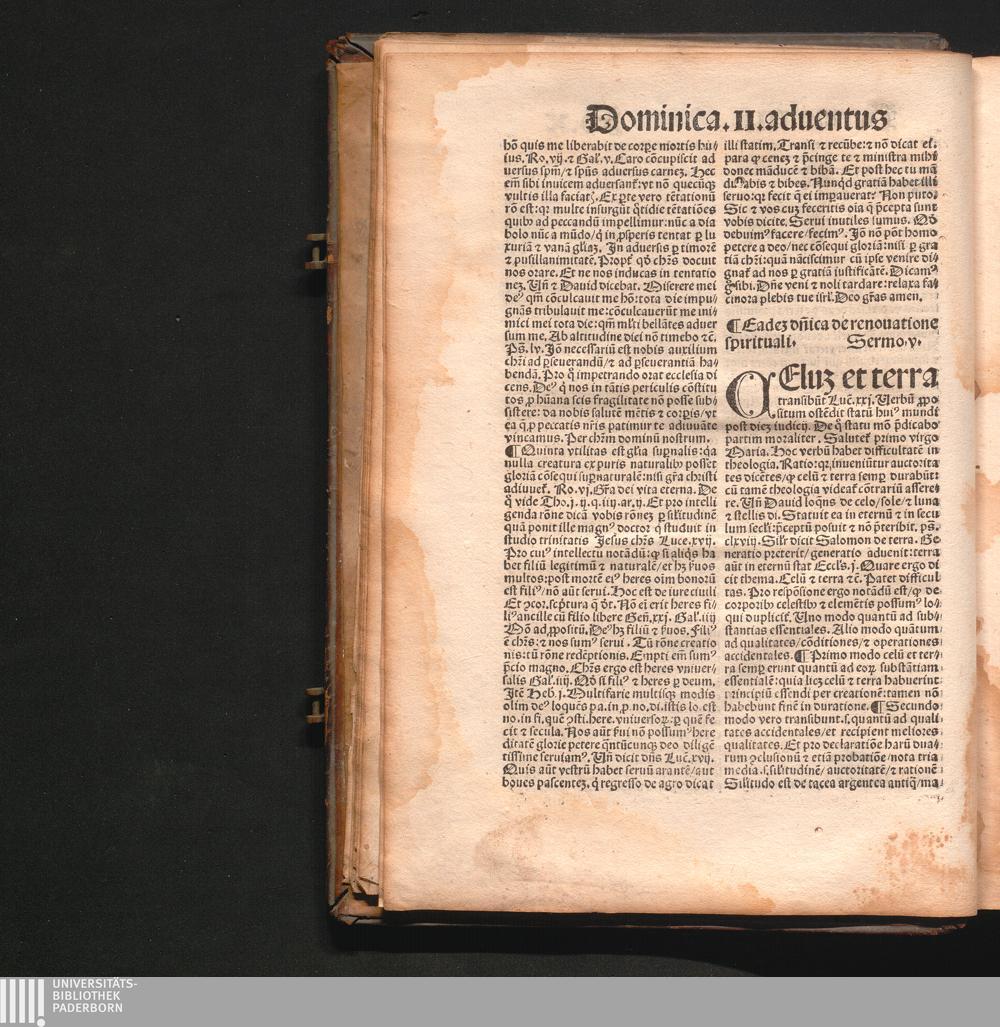1000x1027 pixels.
Task: Click the last line of the left column
Action: [609, 784]
